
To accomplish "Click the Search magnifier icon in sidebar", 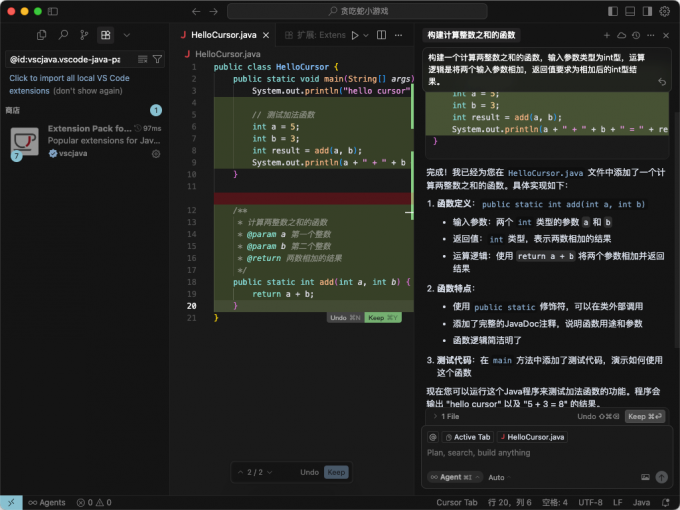I will pyautogui.click(x=63, y=35).
